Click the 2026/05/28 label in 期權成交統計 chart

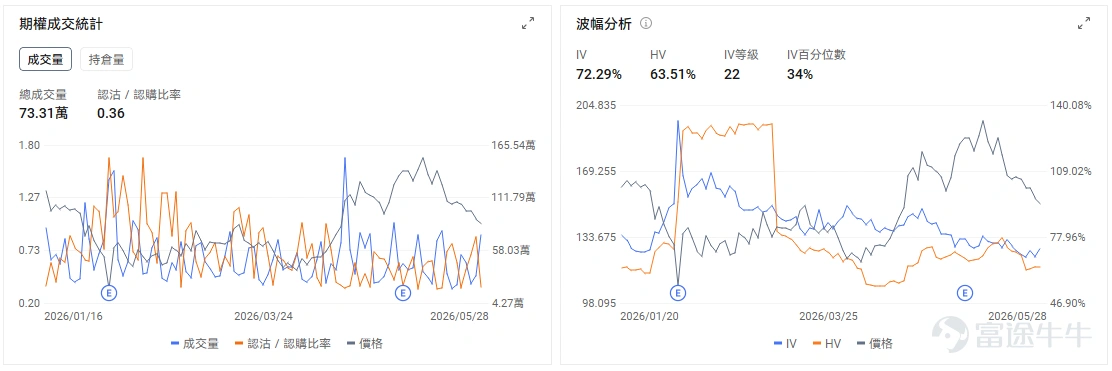[460, 316]
